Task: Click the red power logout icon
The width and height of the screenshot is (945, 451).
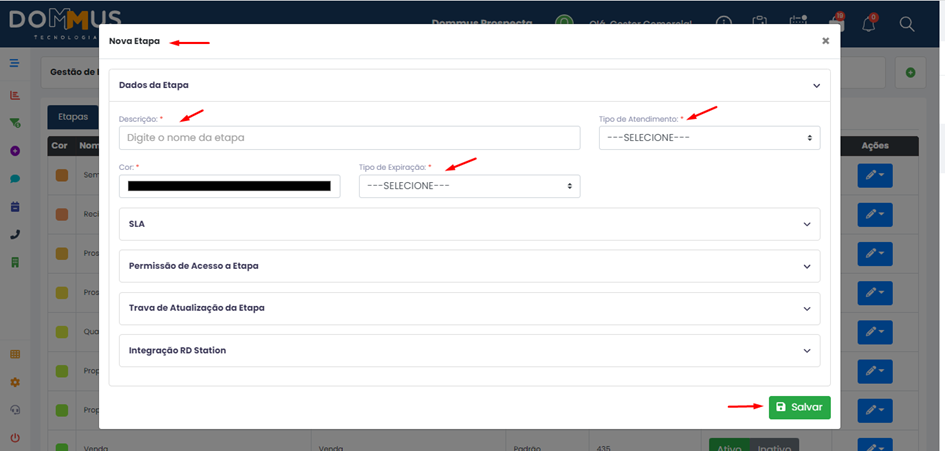Action: coord(15,438)
